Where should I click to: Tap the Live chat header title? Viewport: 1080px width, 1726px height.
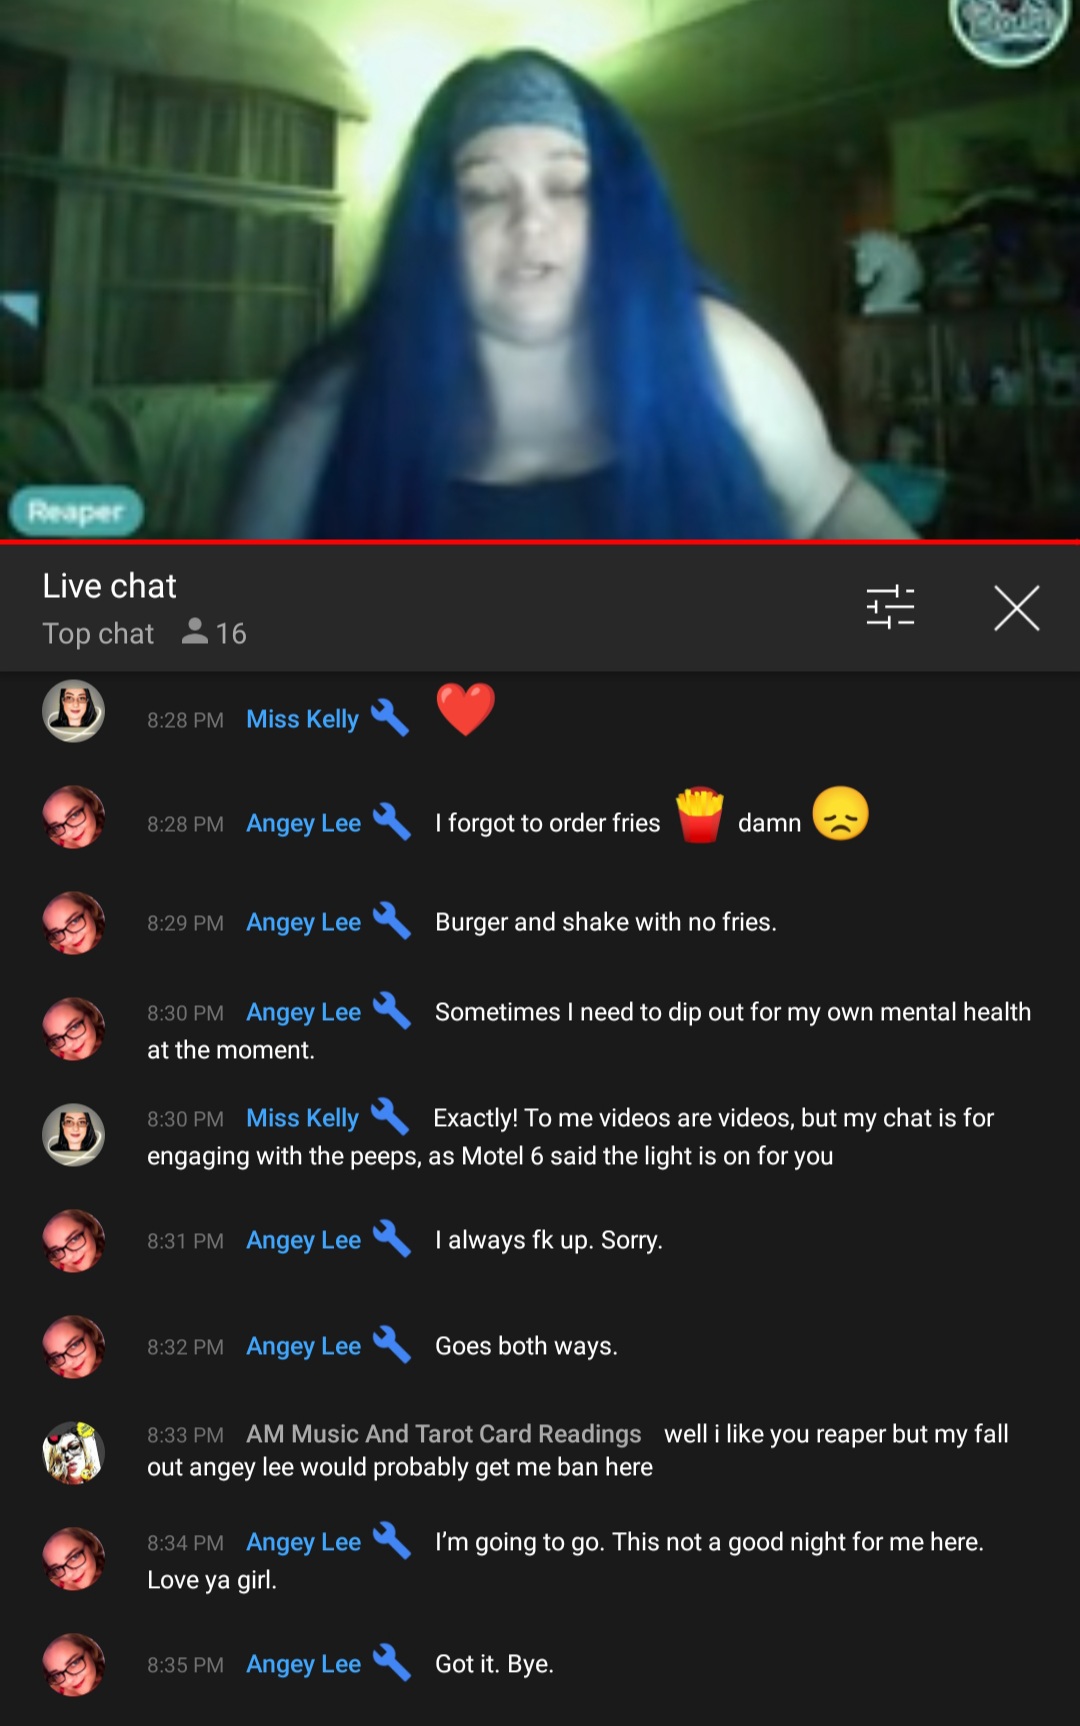point(109,586)
